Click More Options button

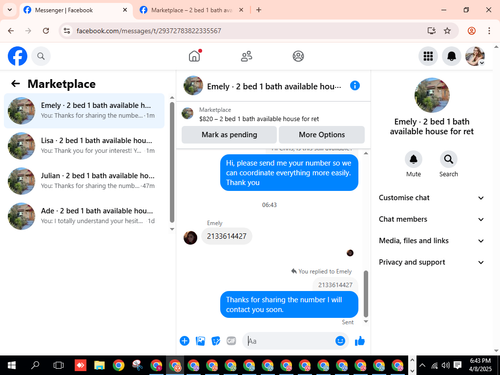pyautogui.click(x=322, y=135)
